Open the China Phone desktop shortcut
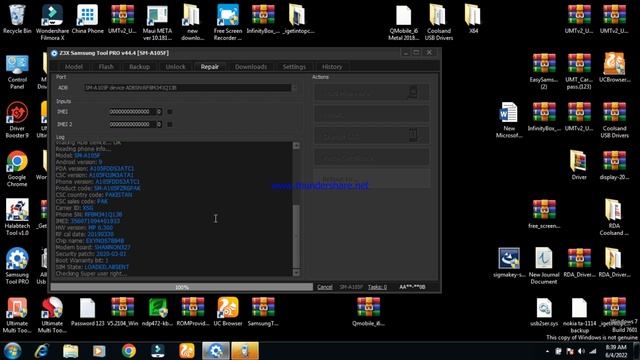Image resolution: width=640 pixels, height=360 pixels. pyautogui.click(x=87, y=19)
